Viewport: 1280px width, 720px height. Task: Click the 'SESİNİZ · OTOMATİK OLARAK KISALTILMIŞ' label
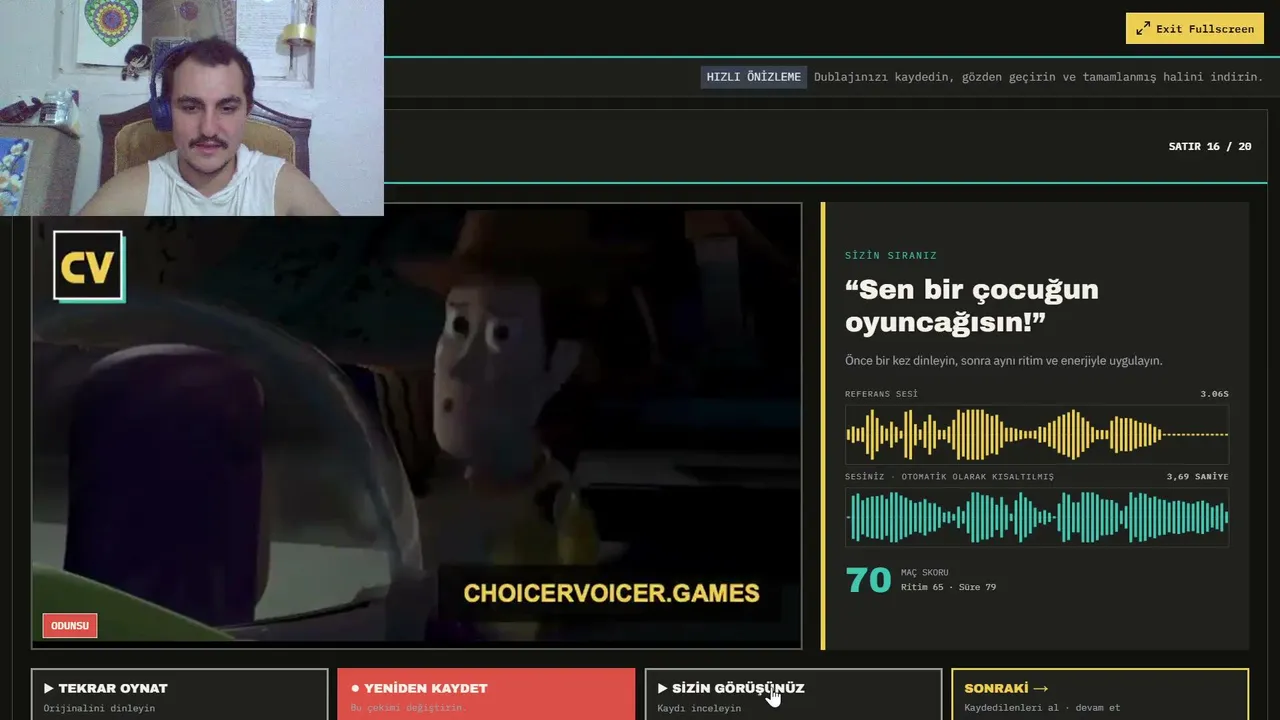949,477
